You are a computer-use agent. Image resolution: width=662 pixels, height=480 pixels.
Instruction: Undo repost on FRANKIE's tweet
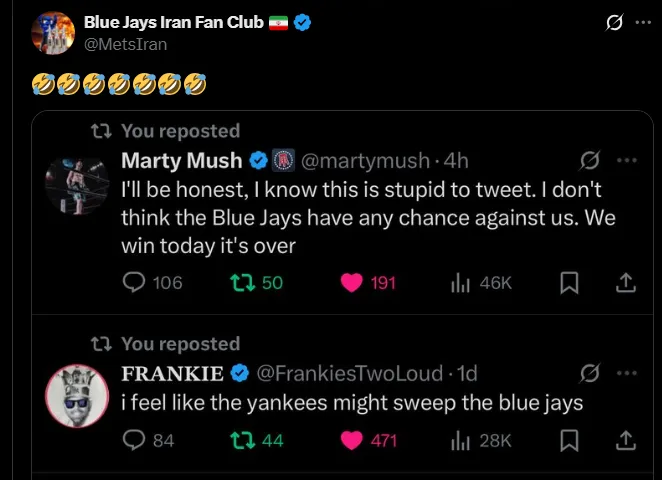click(241, 439)
